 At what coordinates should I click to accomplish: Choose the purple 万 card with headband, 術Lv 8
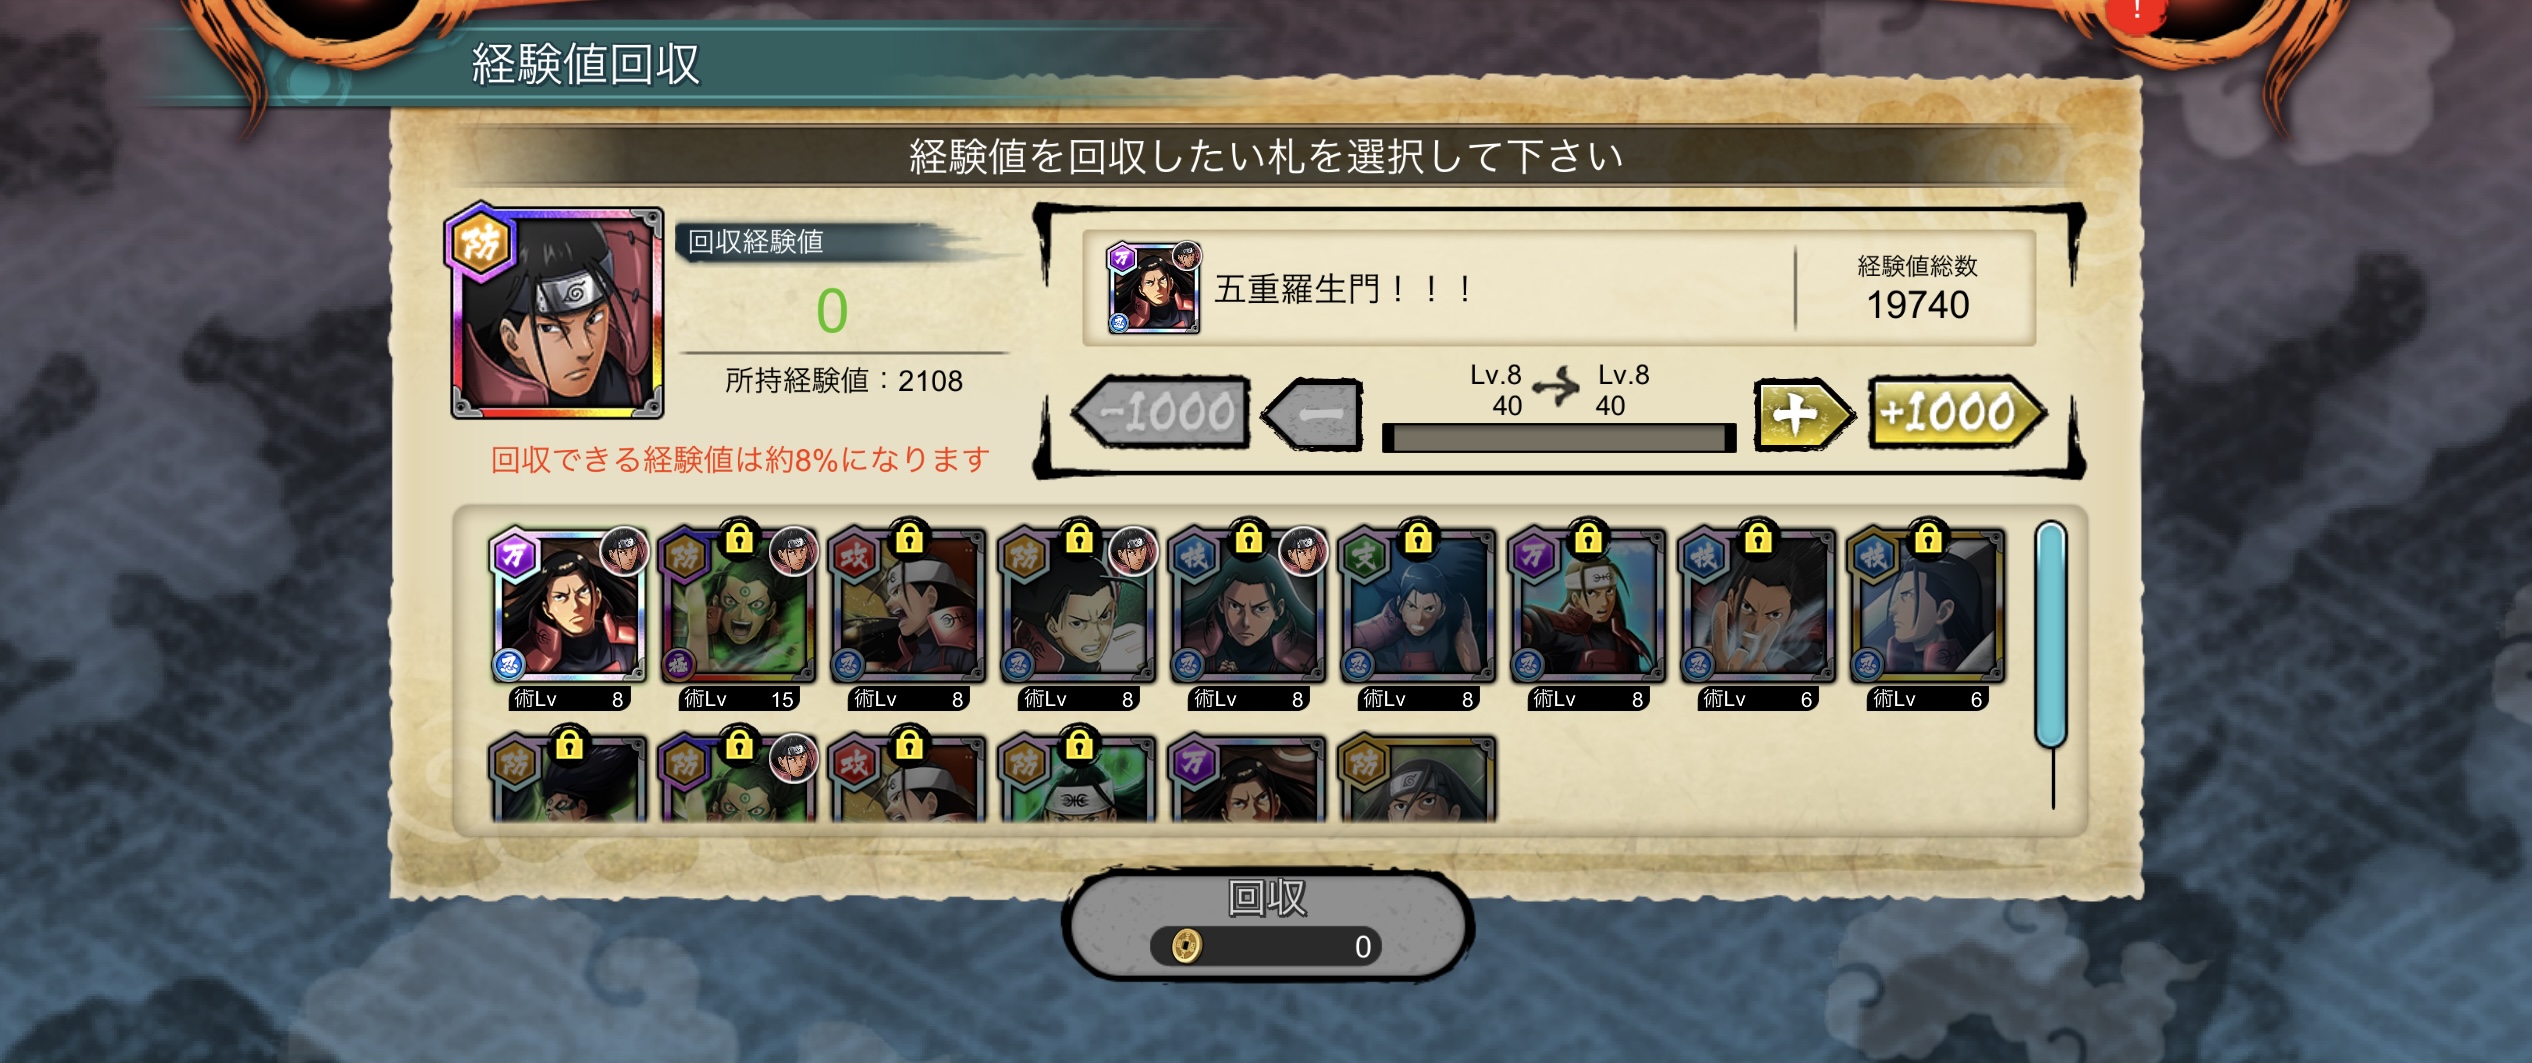(1587, 606)
